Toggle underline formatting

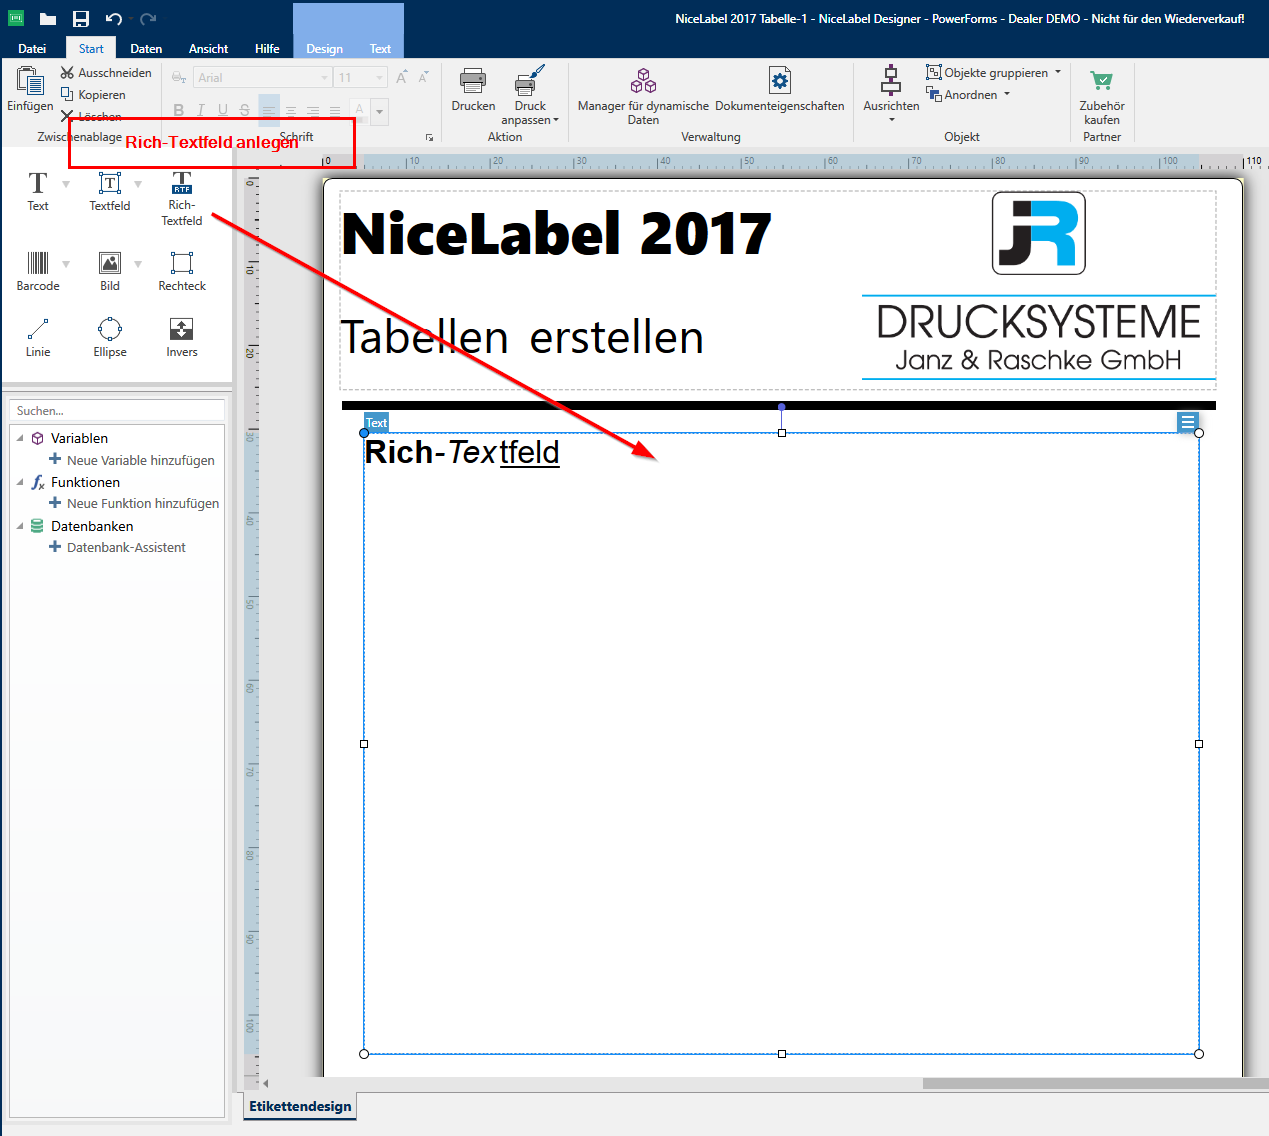tap(222, 110)
